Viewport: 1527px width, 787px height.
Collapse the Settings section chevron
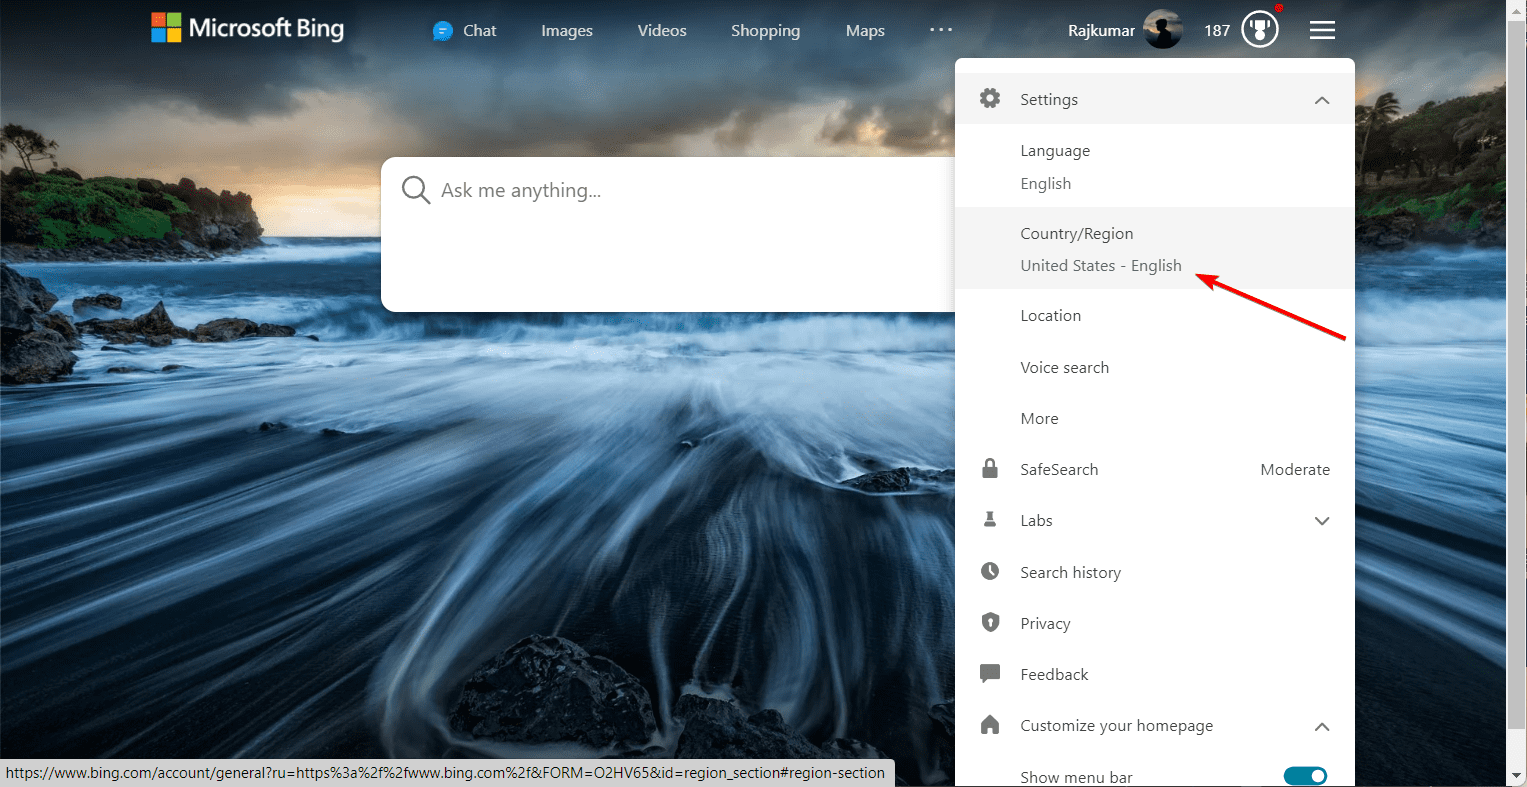(1322, 100)
